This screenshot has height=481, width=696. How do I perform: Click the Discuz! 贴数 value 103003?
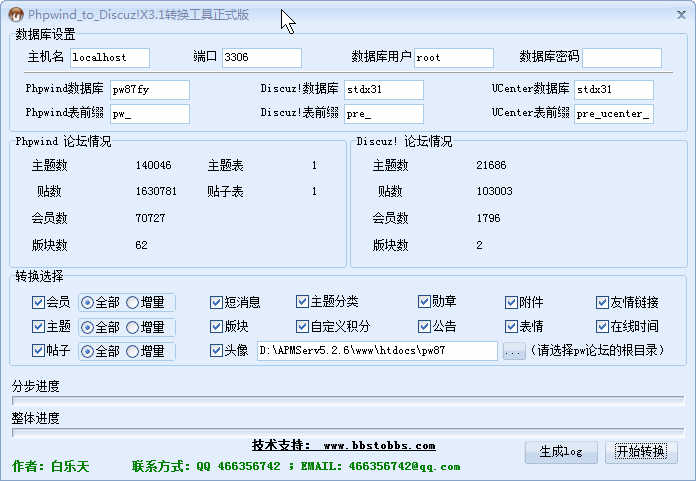(494, 191)
